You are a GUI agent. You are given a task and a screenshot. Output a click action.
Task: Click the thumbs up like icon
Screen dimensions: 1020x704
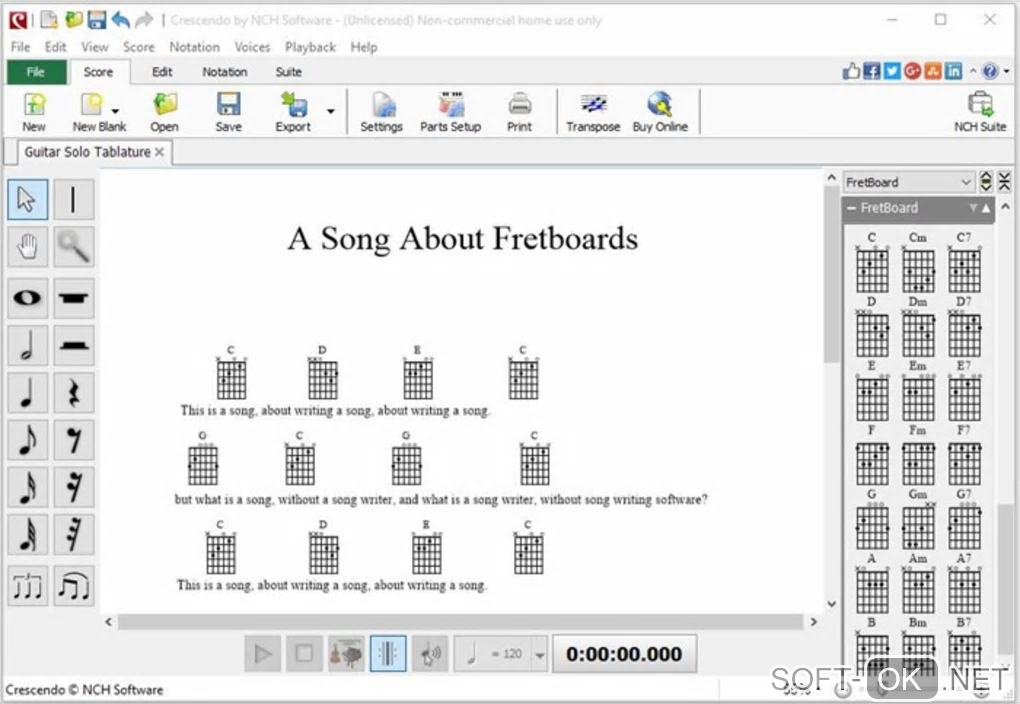point(851,72)
